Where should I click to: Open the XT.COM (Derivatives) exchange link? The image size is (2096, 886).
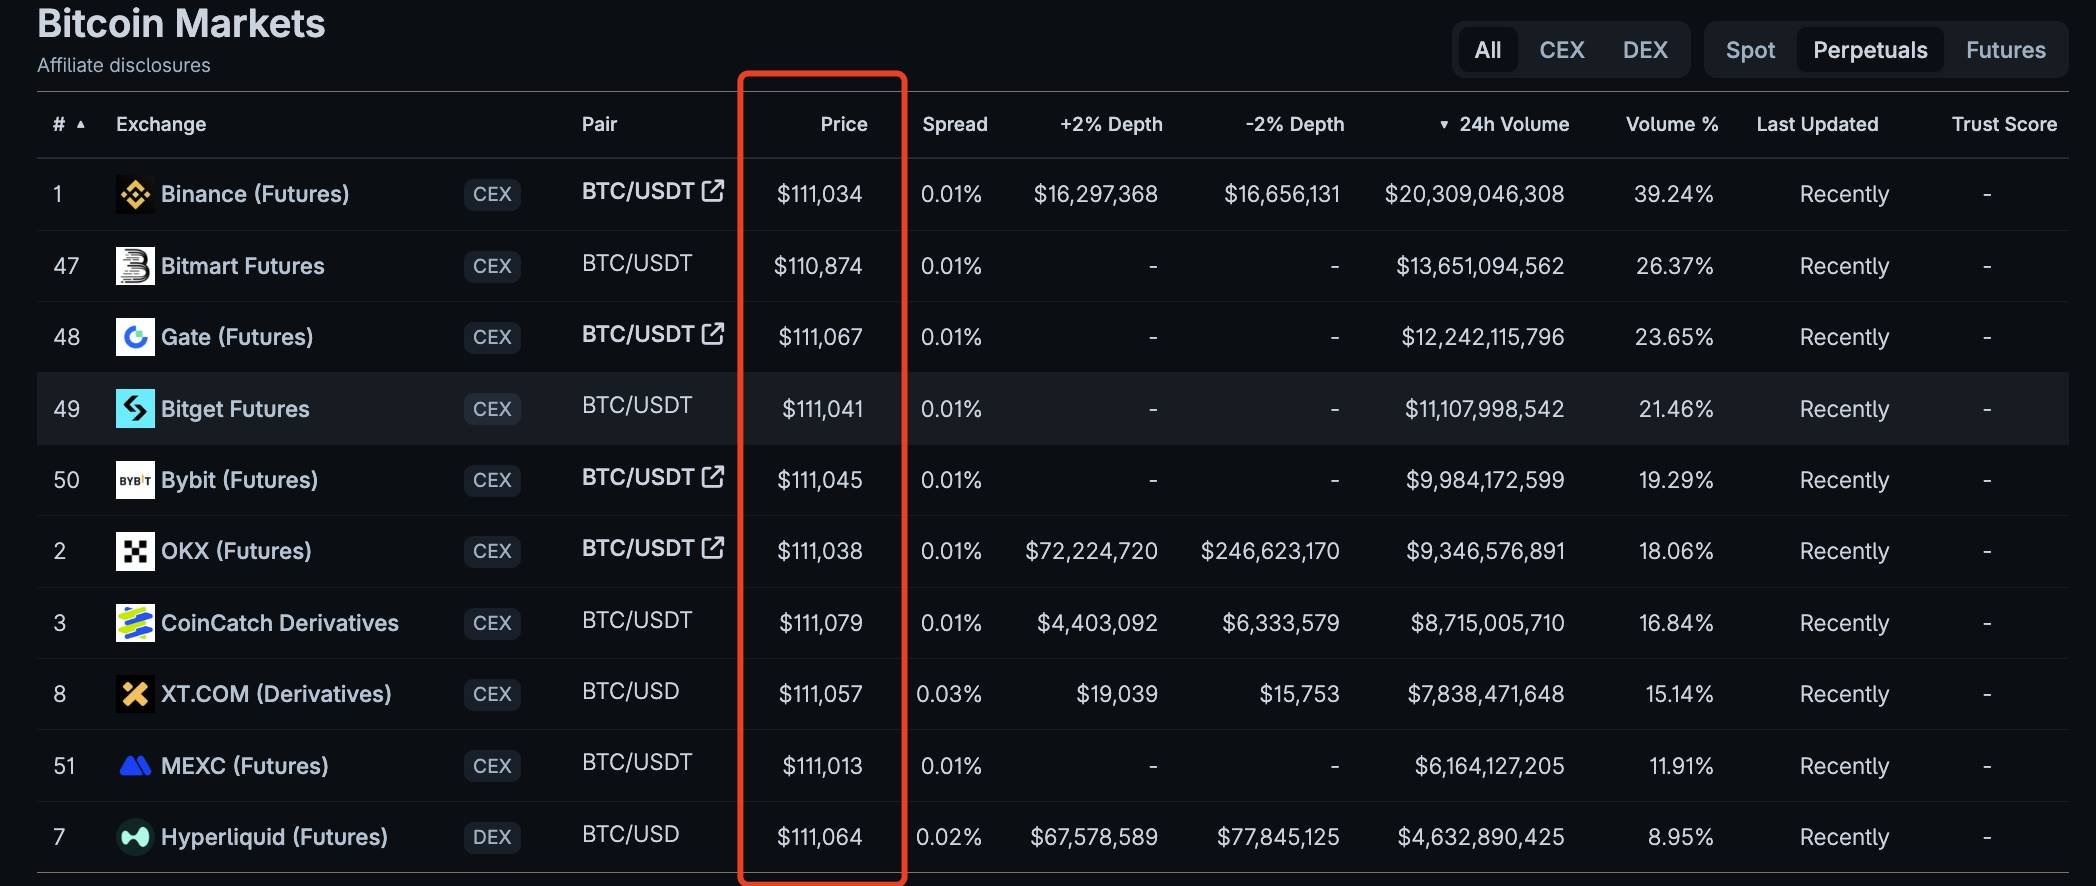[276, 694]
